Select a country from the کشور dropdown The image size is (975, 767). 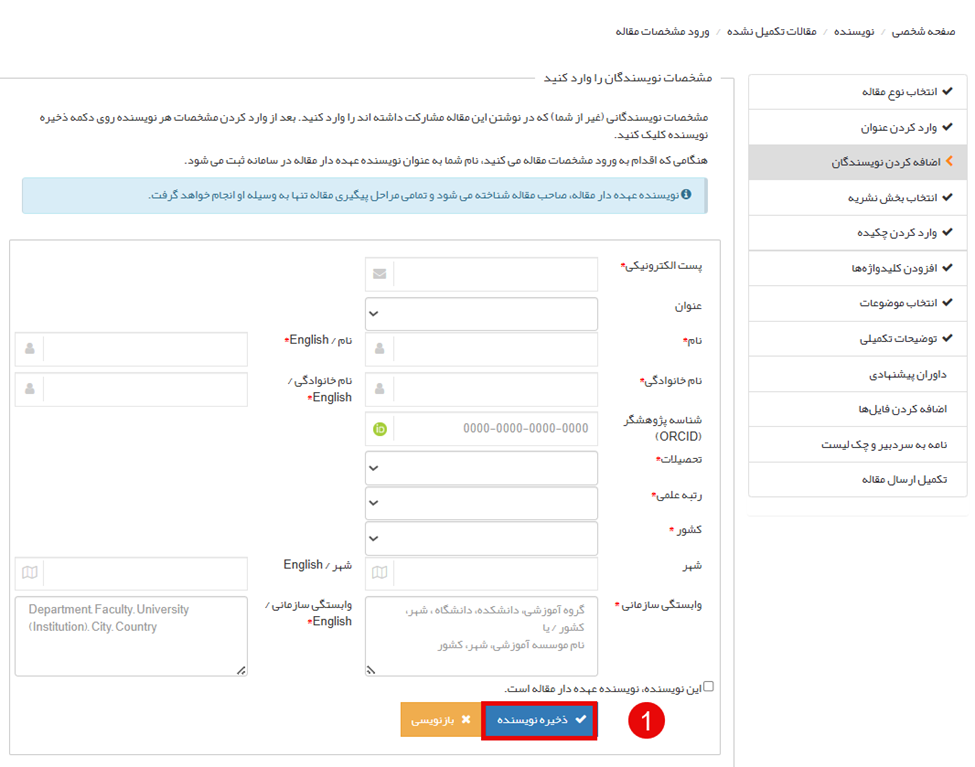[481, 538]
